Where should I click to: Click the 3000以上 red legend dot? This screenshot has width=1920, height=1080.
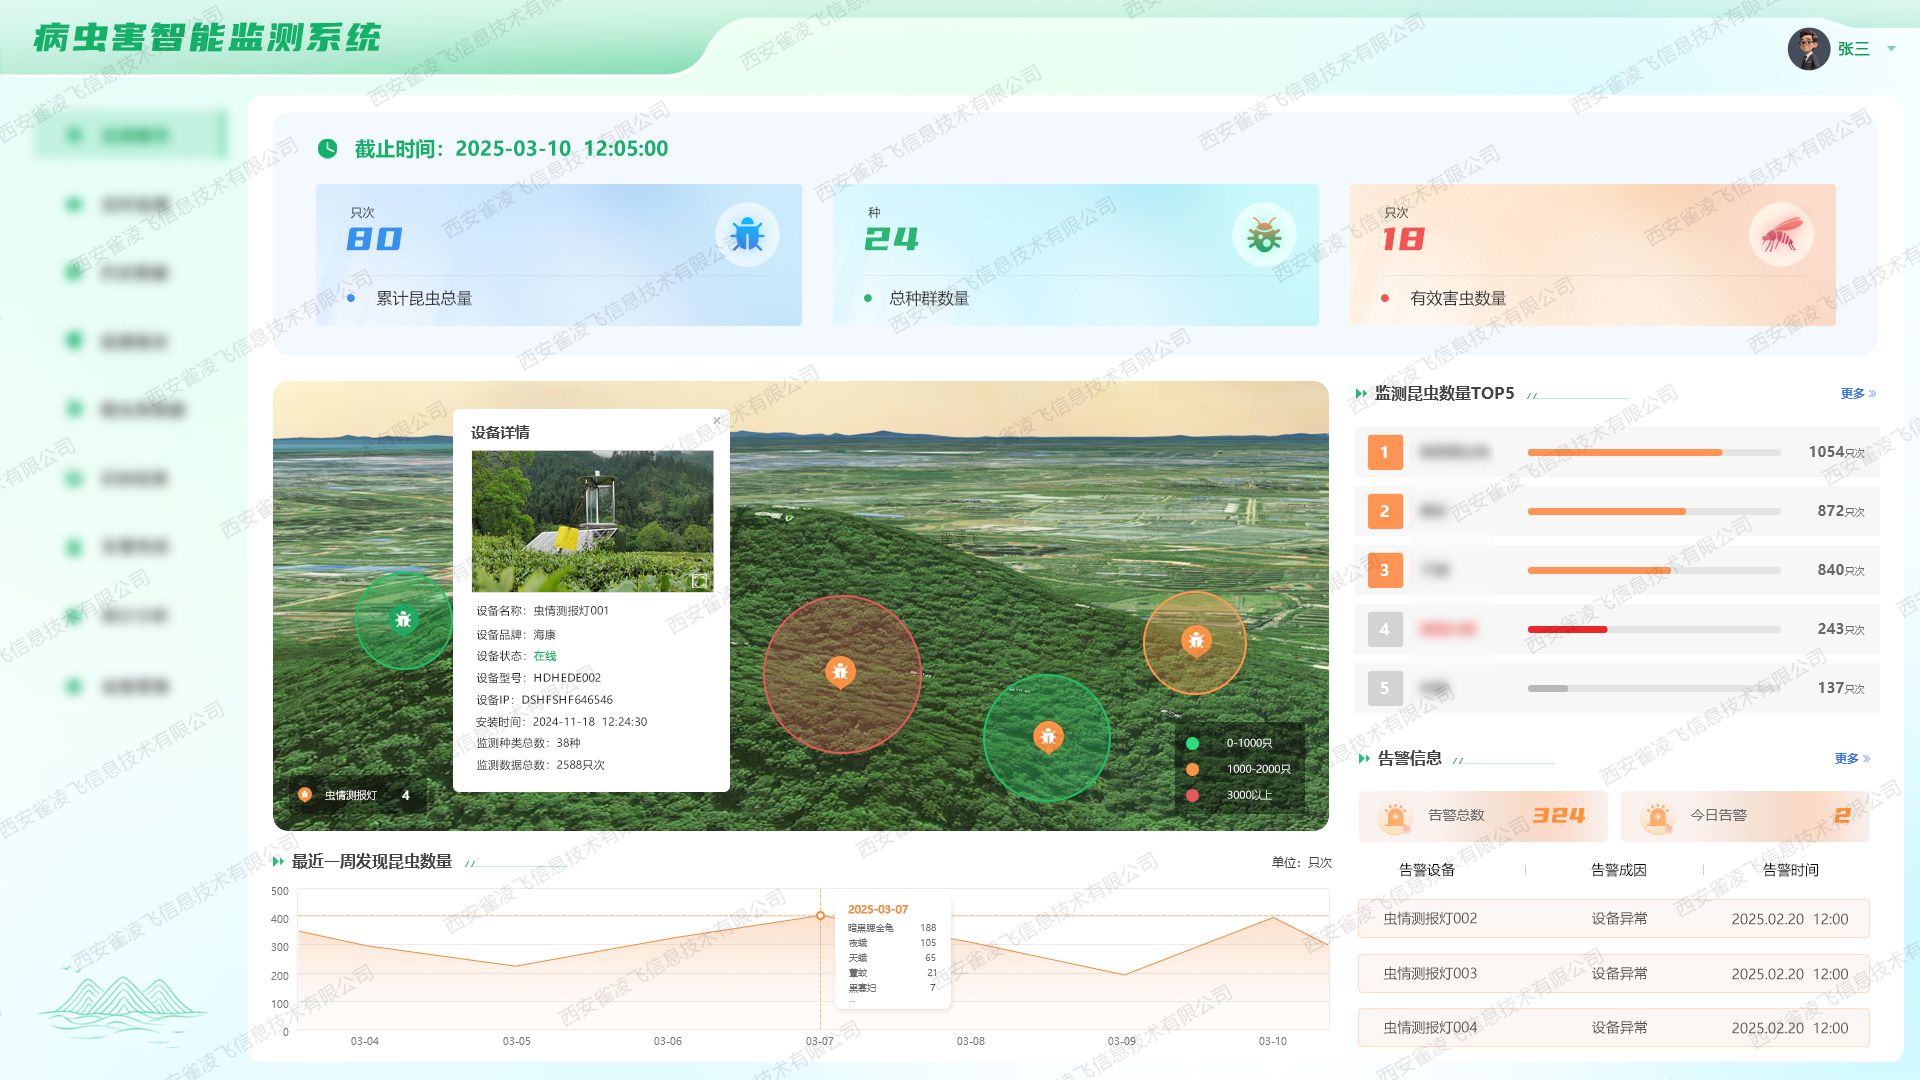coord(1192,795)
